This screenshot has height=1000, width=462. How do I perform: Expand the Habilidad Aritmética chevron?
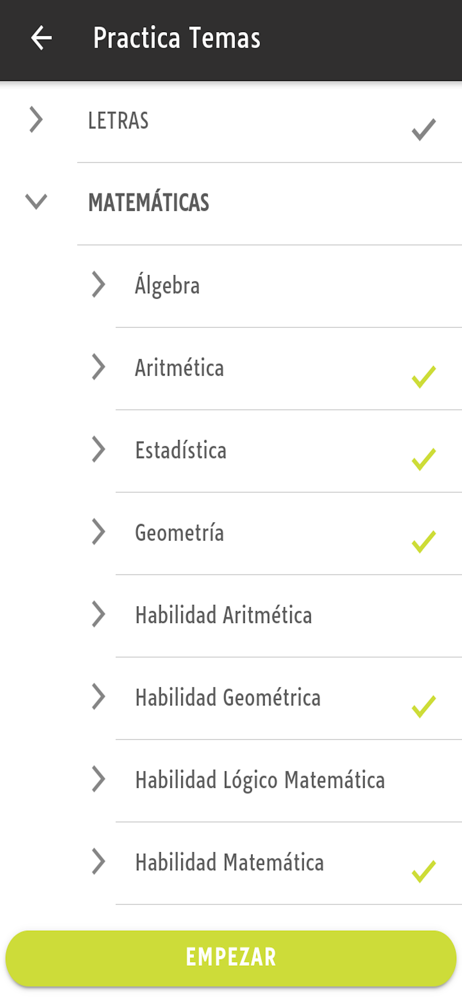[98, 614]
